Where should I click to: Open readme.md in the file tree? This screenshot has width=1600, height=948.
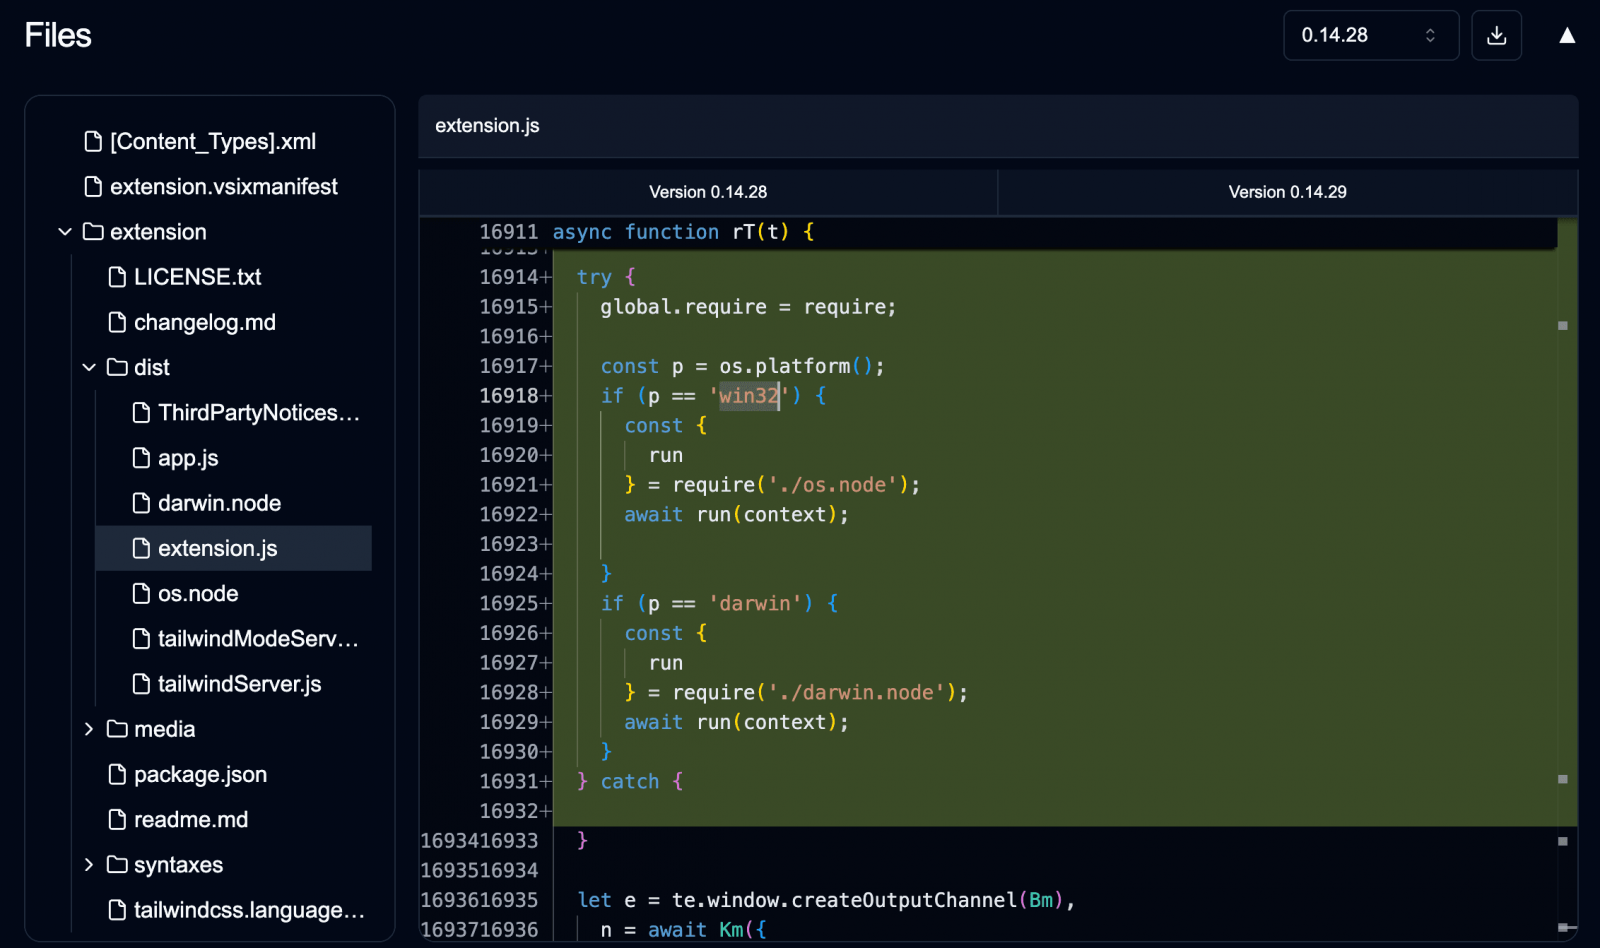coord(190,820)
